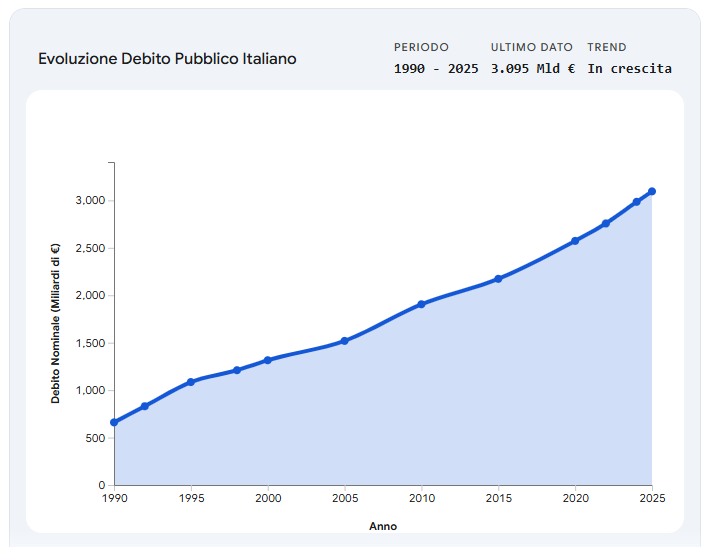Select the 2022 data point marker

pyautogui.click(x=606, y=223)
